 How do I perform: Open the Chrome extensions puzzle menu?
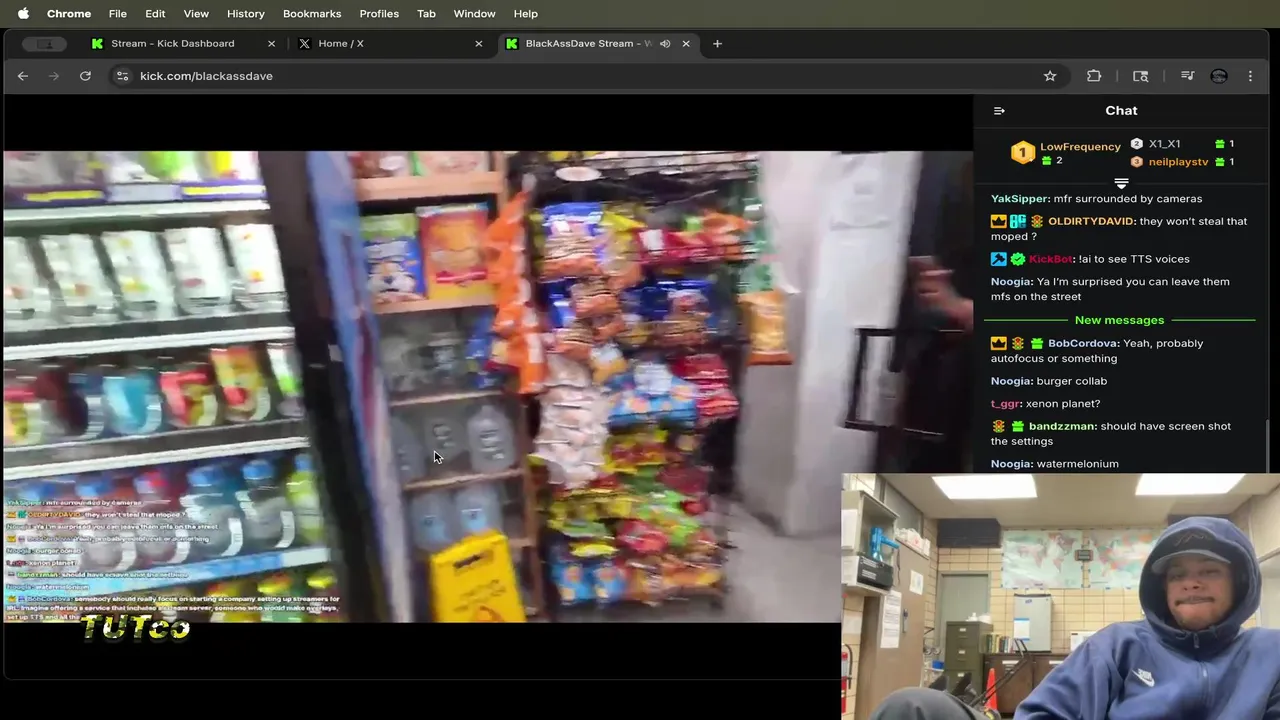(x=1094, y=76)
